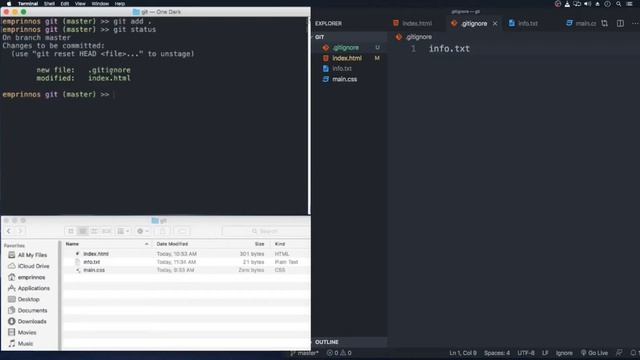Start Go Live server from status bar
Viewport: 640px width, 360px height.
click(594, 353)
